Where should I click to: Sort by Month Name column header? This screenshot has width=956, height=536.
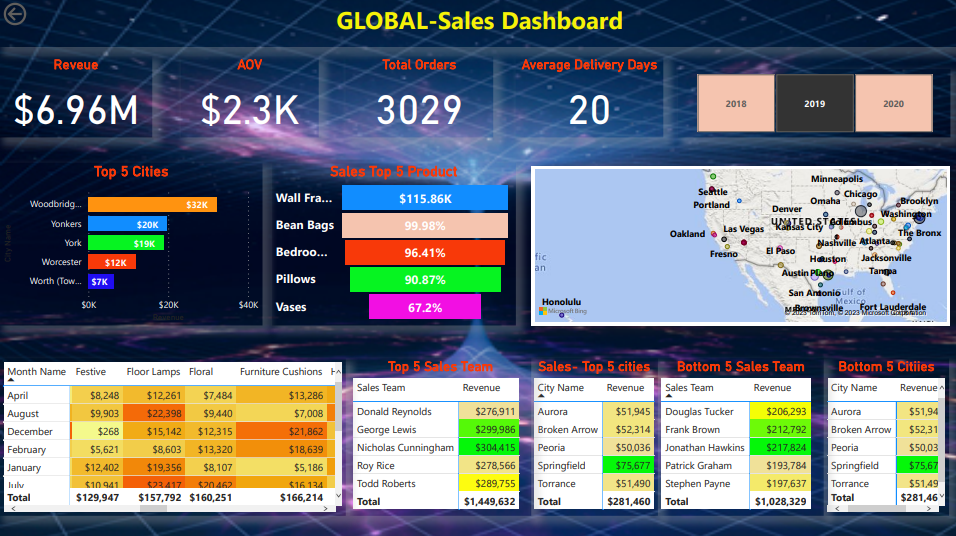tap(37, 371)
